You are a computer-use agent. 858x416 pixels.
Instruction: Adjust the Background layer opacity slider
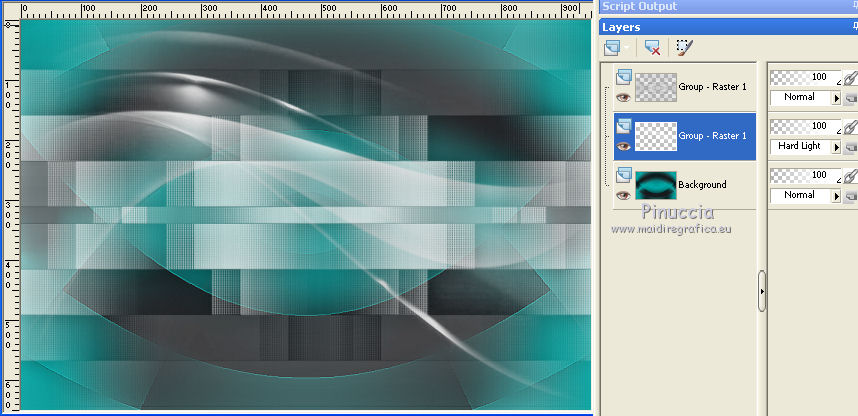pos(805,175)
